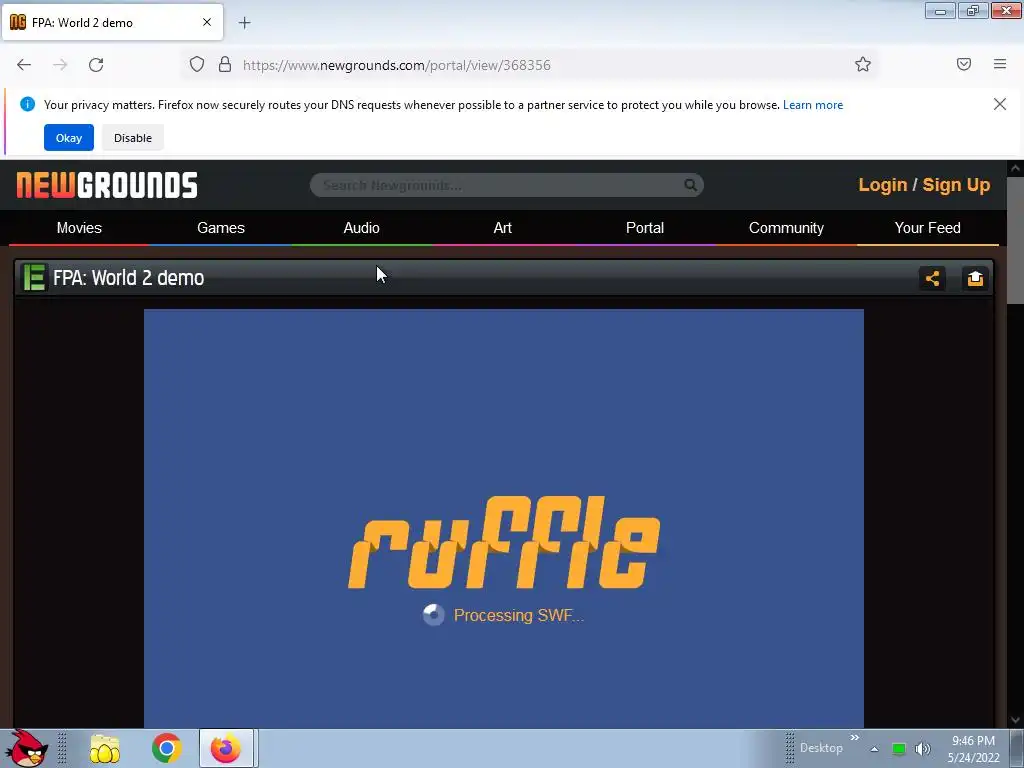Dismiss the privacy notification bar
Viewport: 1024px width, 768px height.
1000,104
